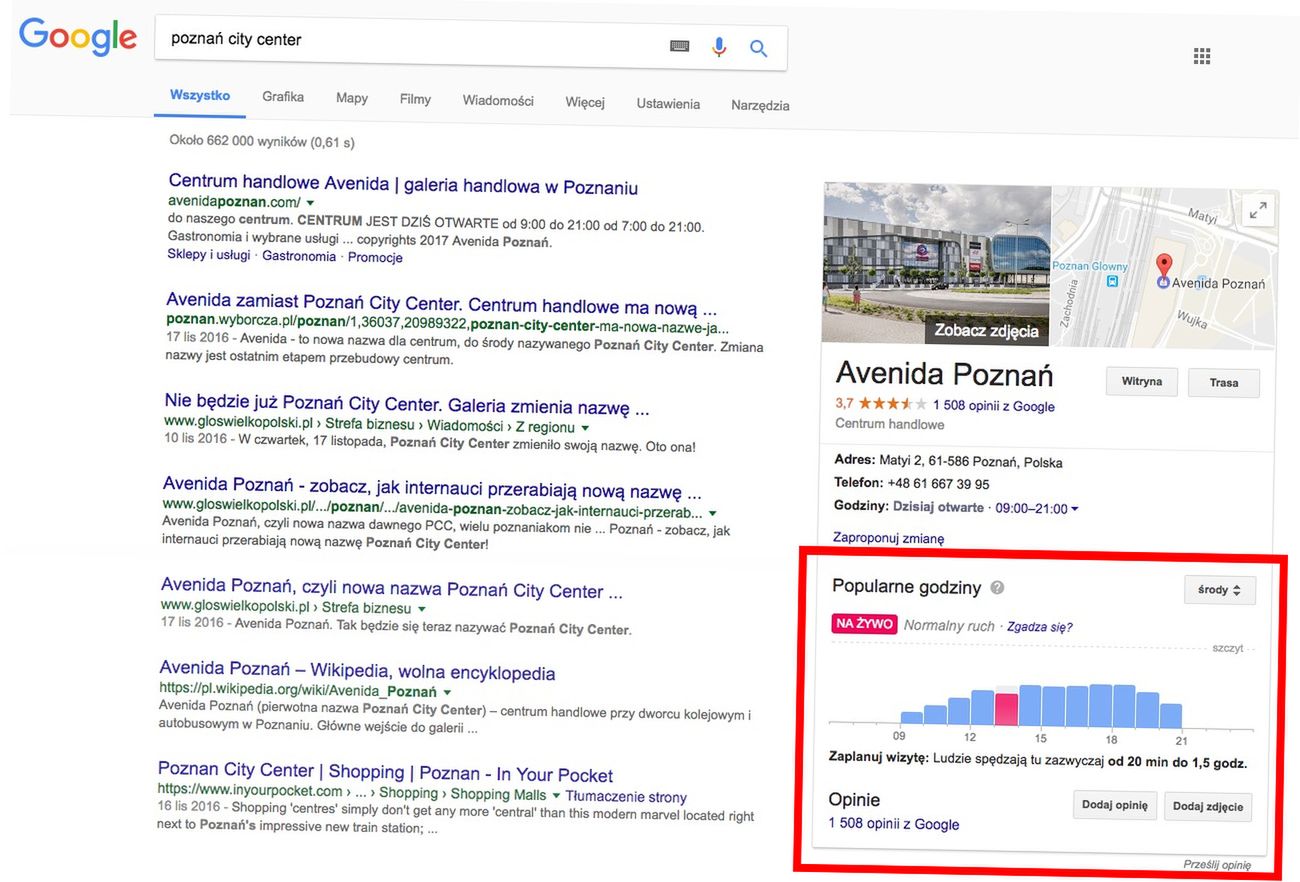Click the NA ŻYWO live badge

(x=864, y=624)
